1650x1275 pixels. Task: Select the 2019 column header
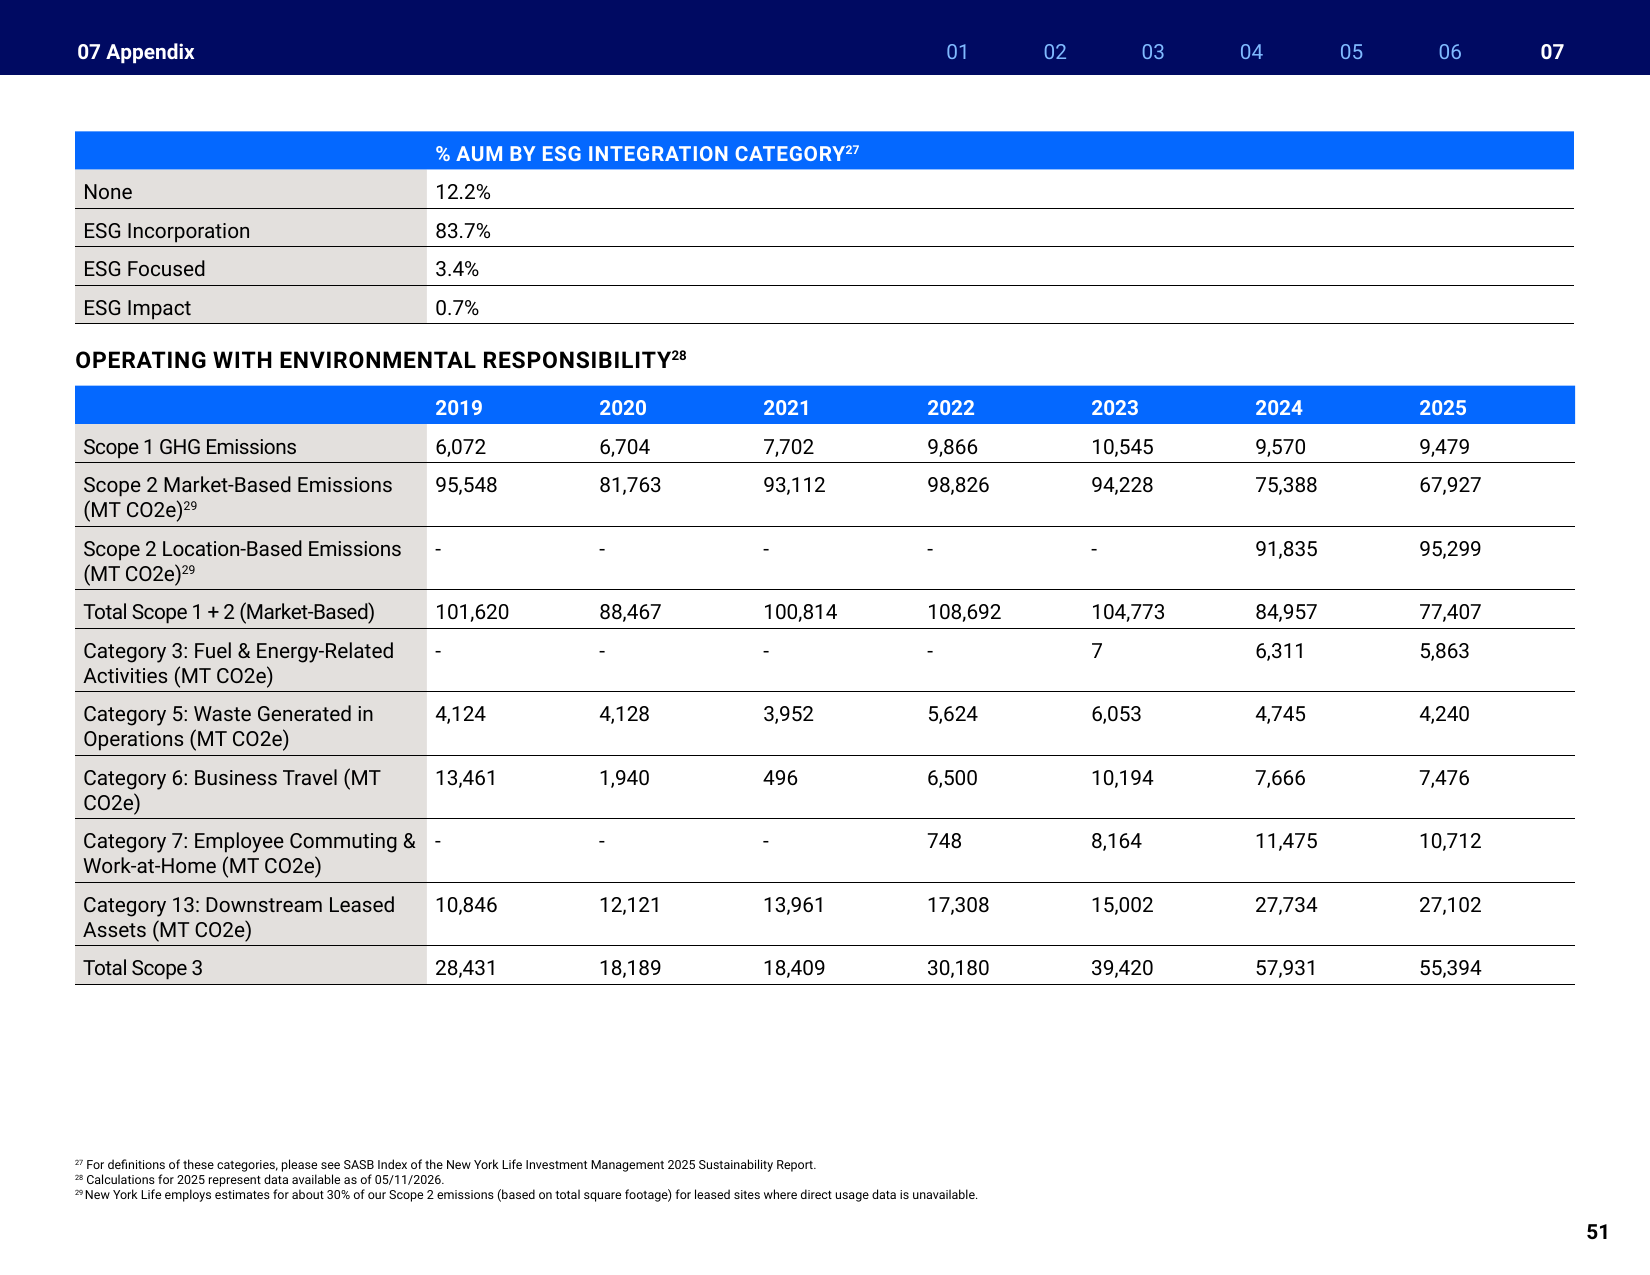click(x=459, y=408)
